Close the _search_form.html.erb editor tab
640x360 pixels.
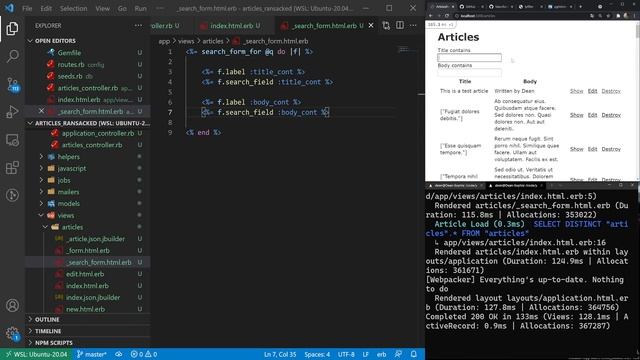point(371,25)
